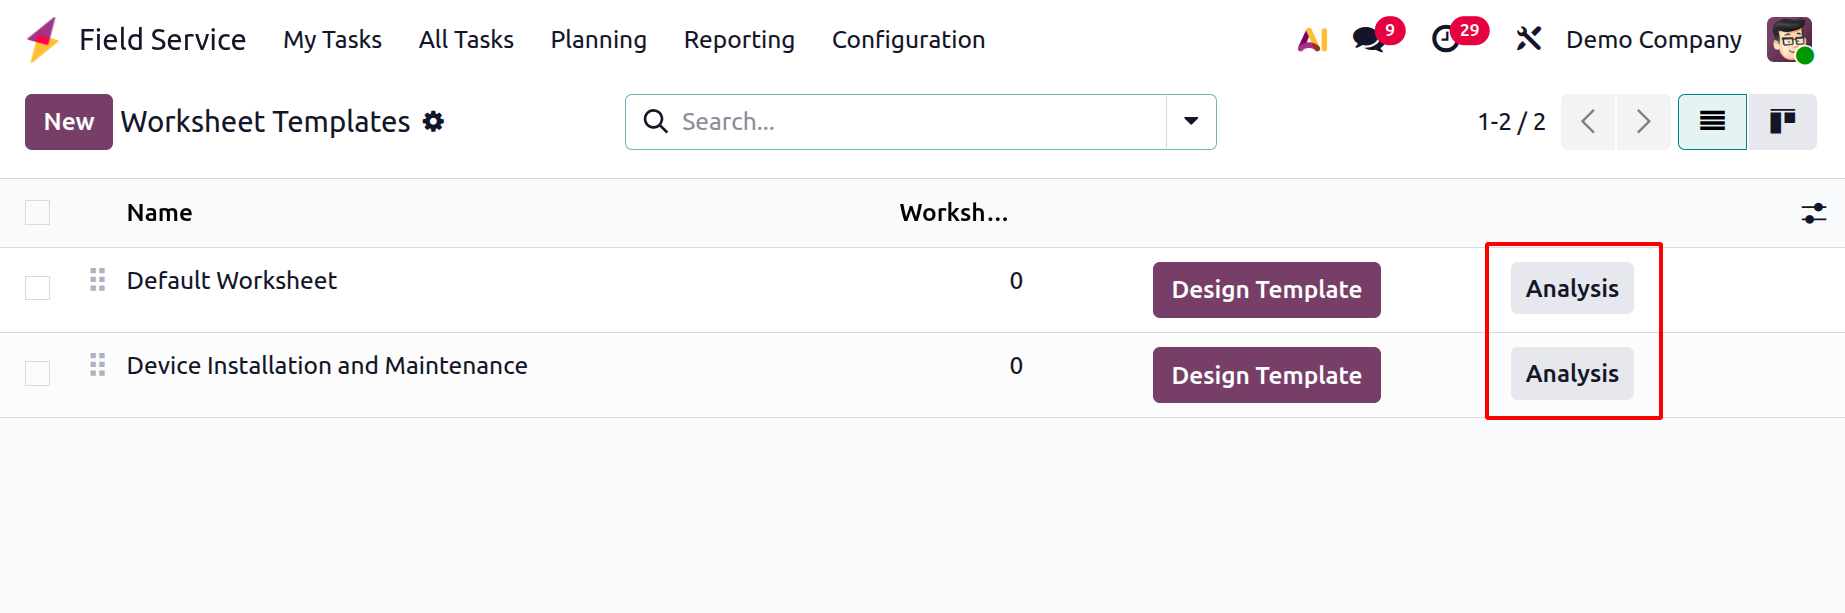Open the Planning menu item
The image size is (1845, 613).
[598, 40]
